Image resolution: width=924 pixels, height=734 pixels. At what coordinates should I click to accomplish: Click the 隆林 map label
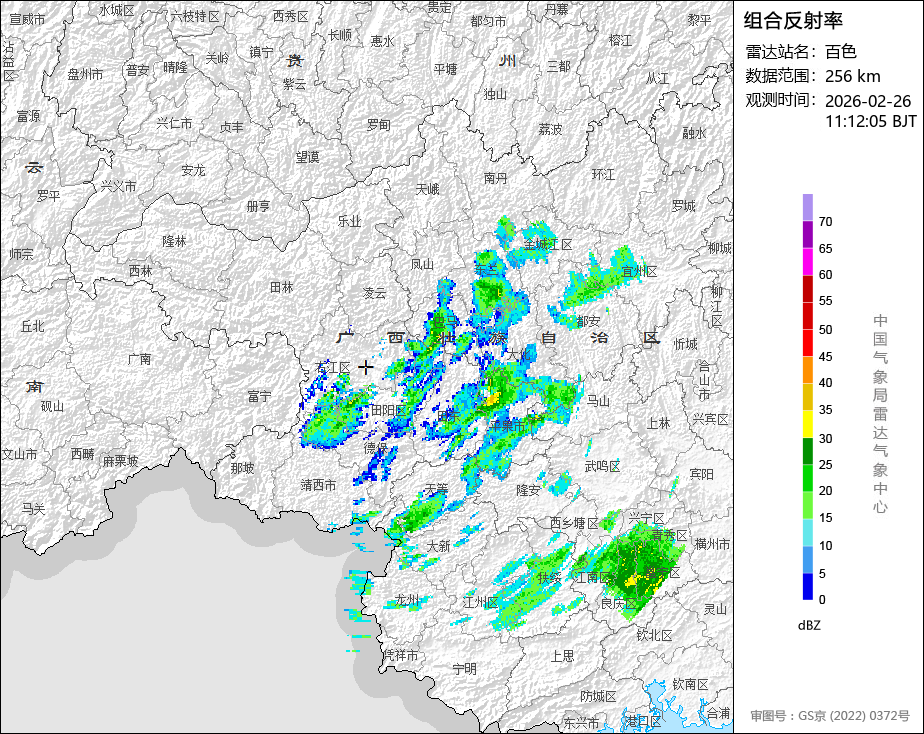tap(174, 241)
